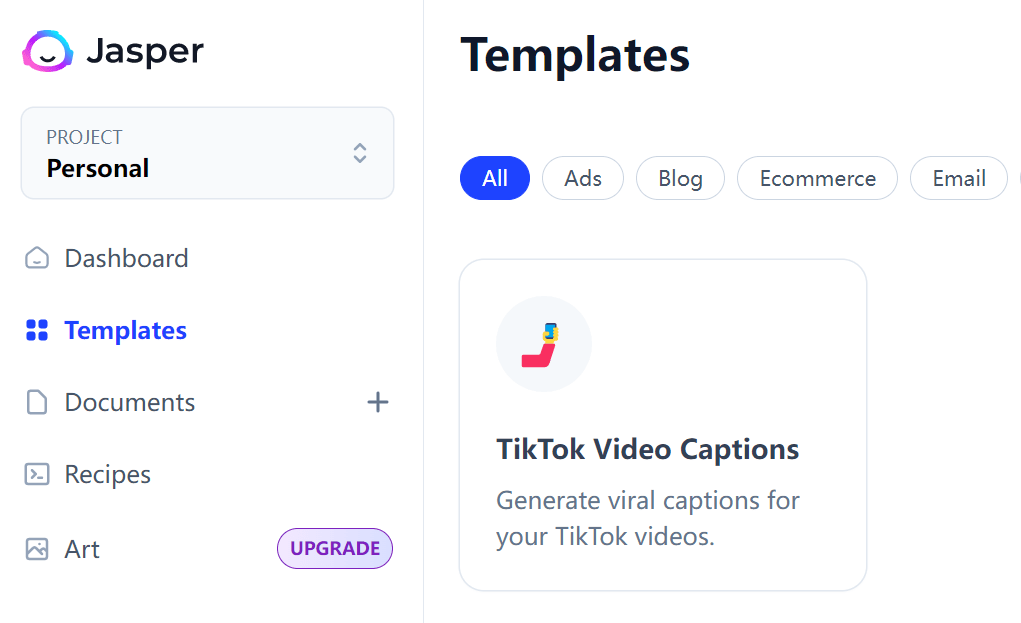This screenshot has width=1021, height=623.
Task: Click the Documents page icon
Action: [36, 402]
